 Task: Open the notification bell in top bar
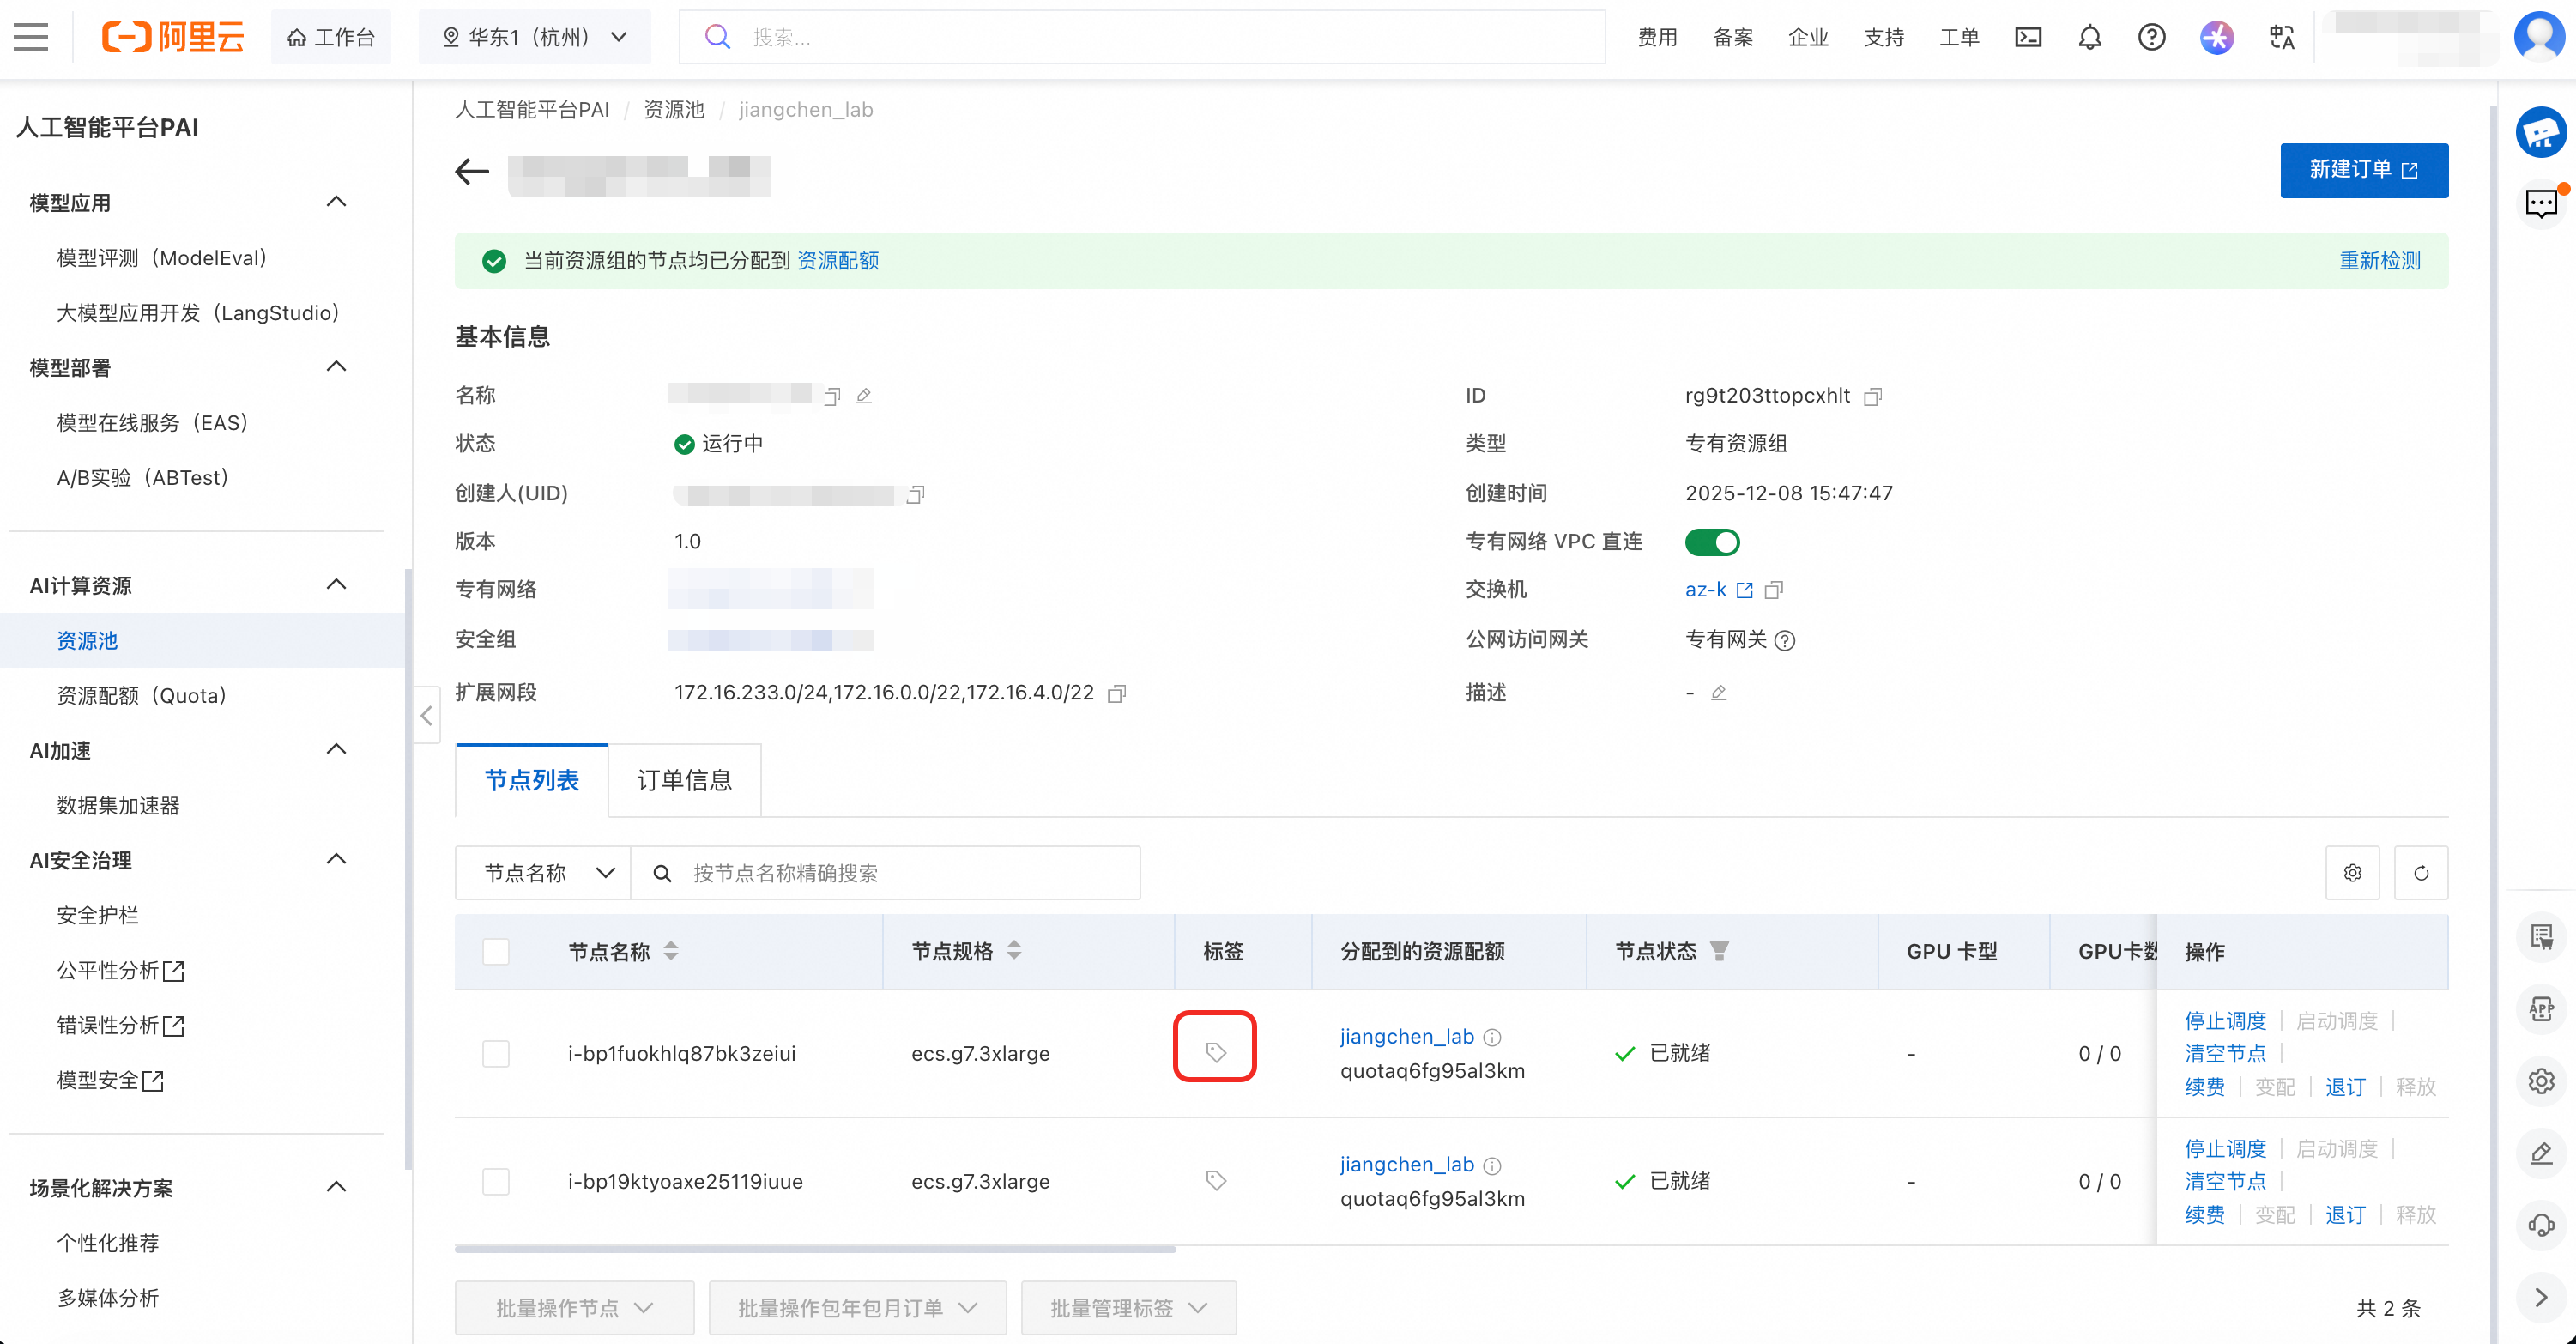tap(2089, 38)
